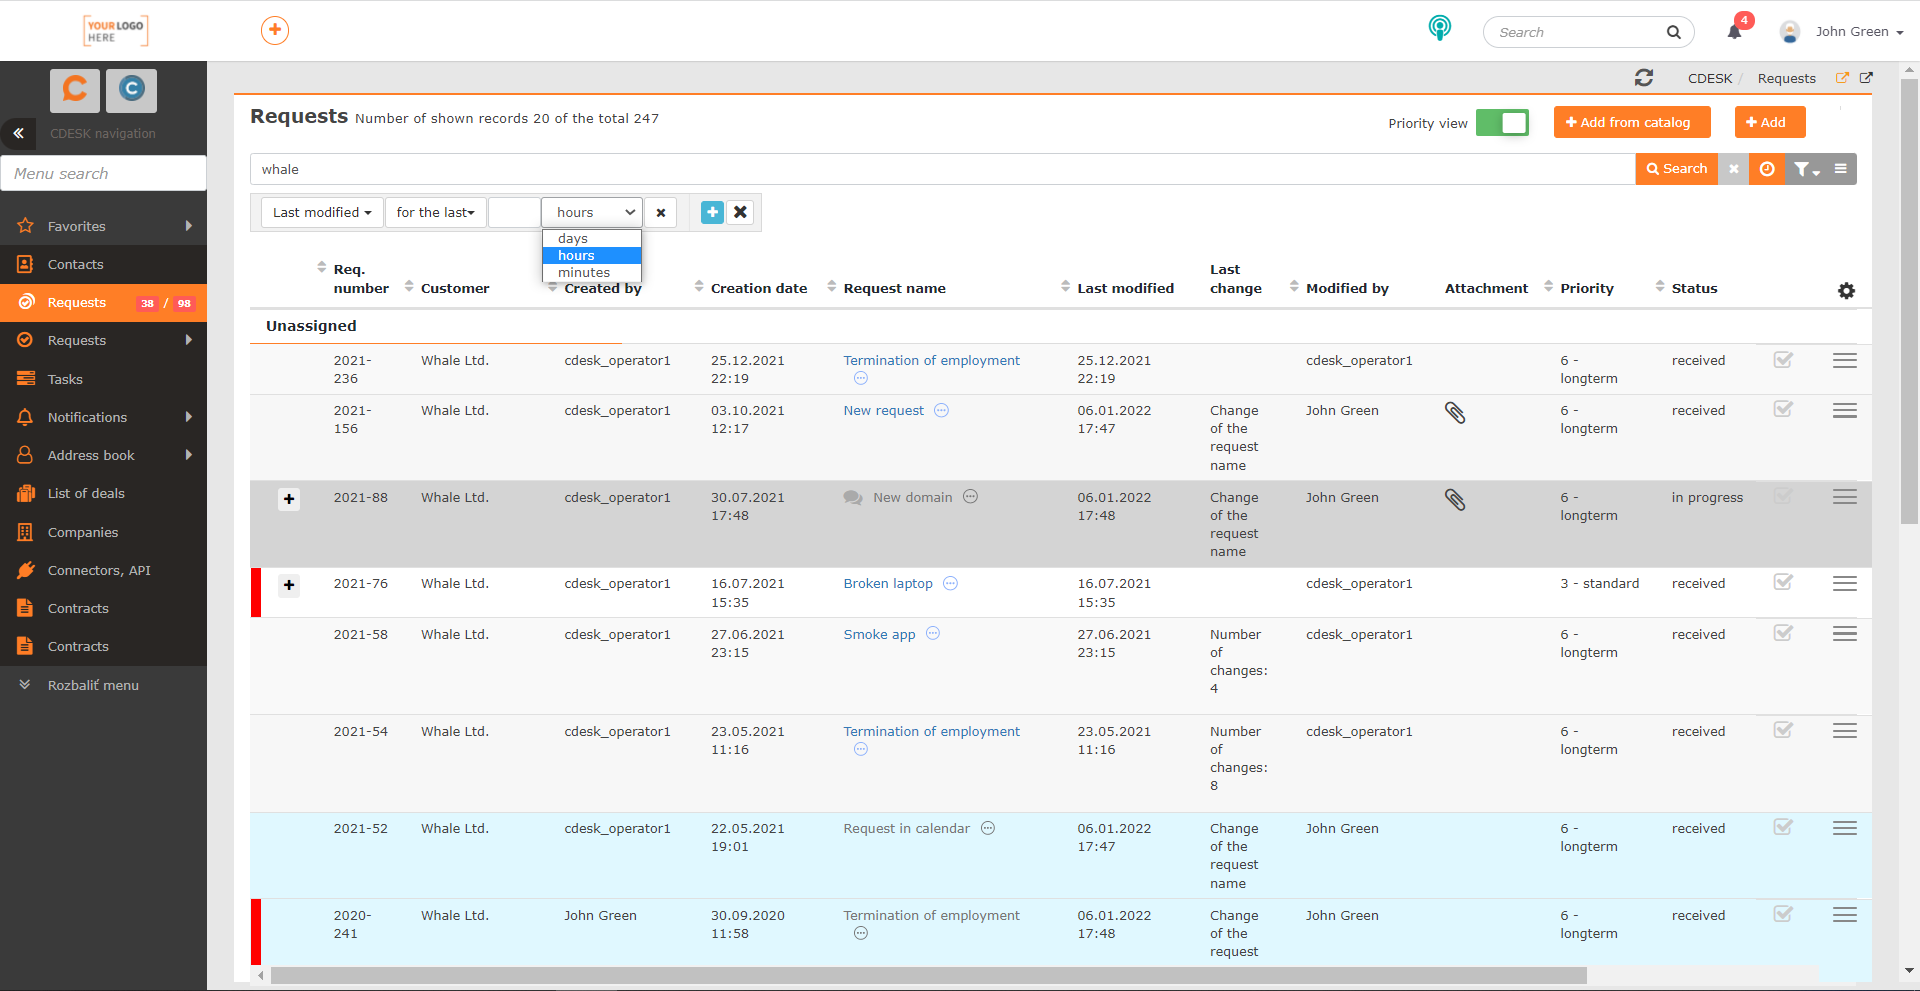Open the table column settings gear

coord(1846,290)
